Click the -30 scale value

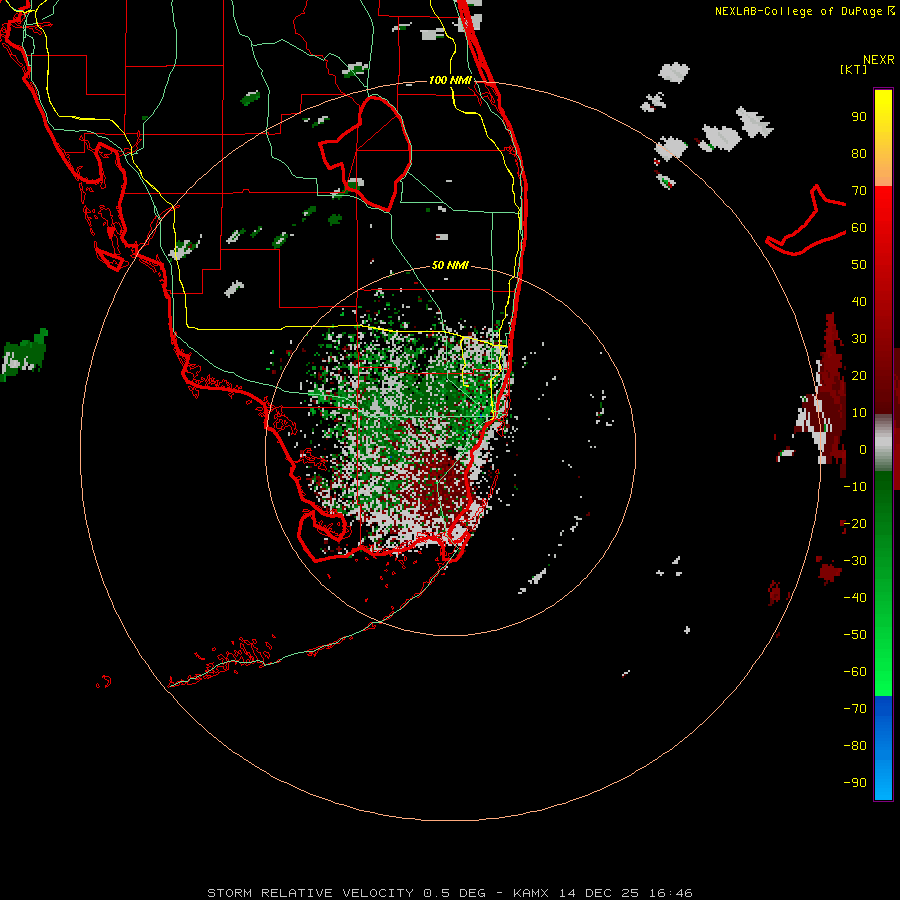point(855,561)
